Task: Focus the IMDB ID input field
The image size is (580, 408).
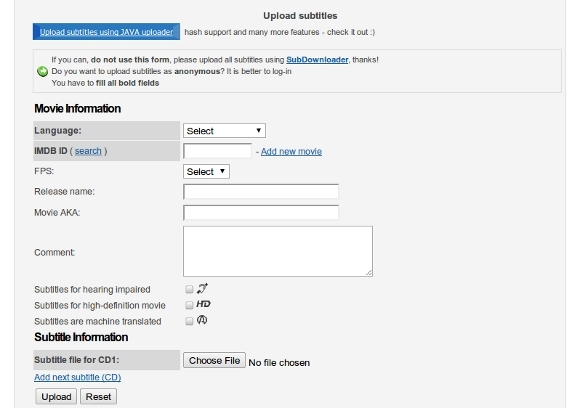Action: pos(218,151)
